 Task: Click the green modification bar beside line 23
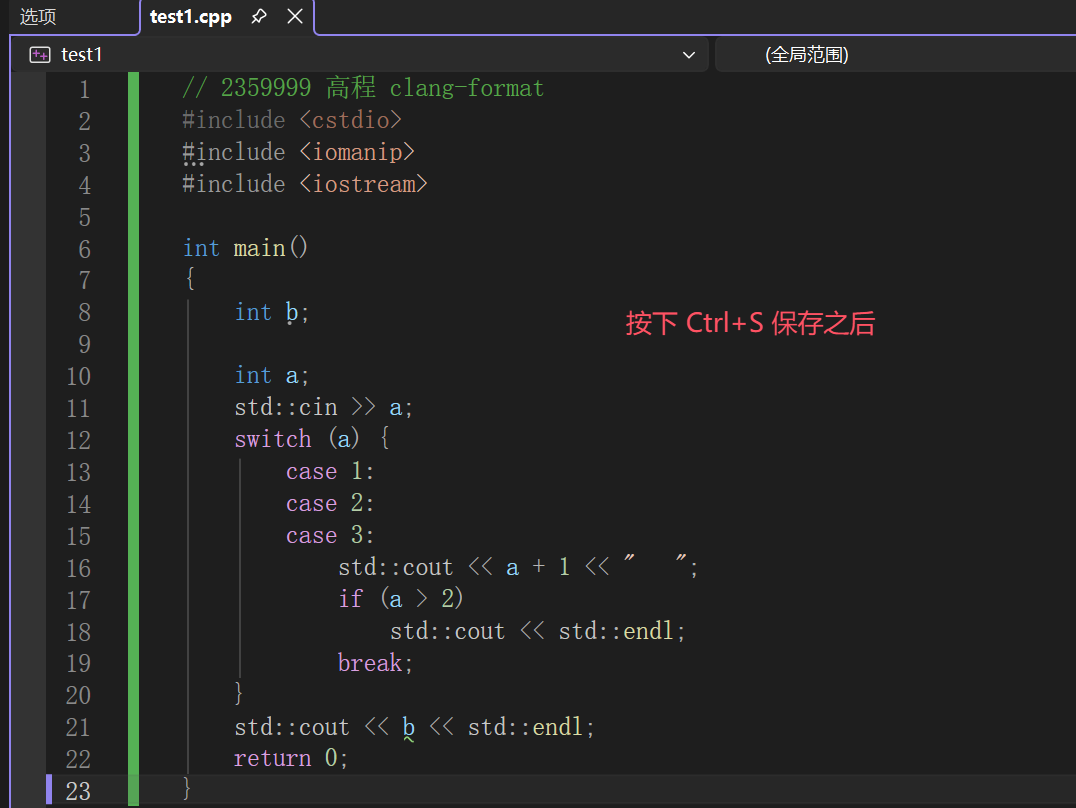coord(132,790)
